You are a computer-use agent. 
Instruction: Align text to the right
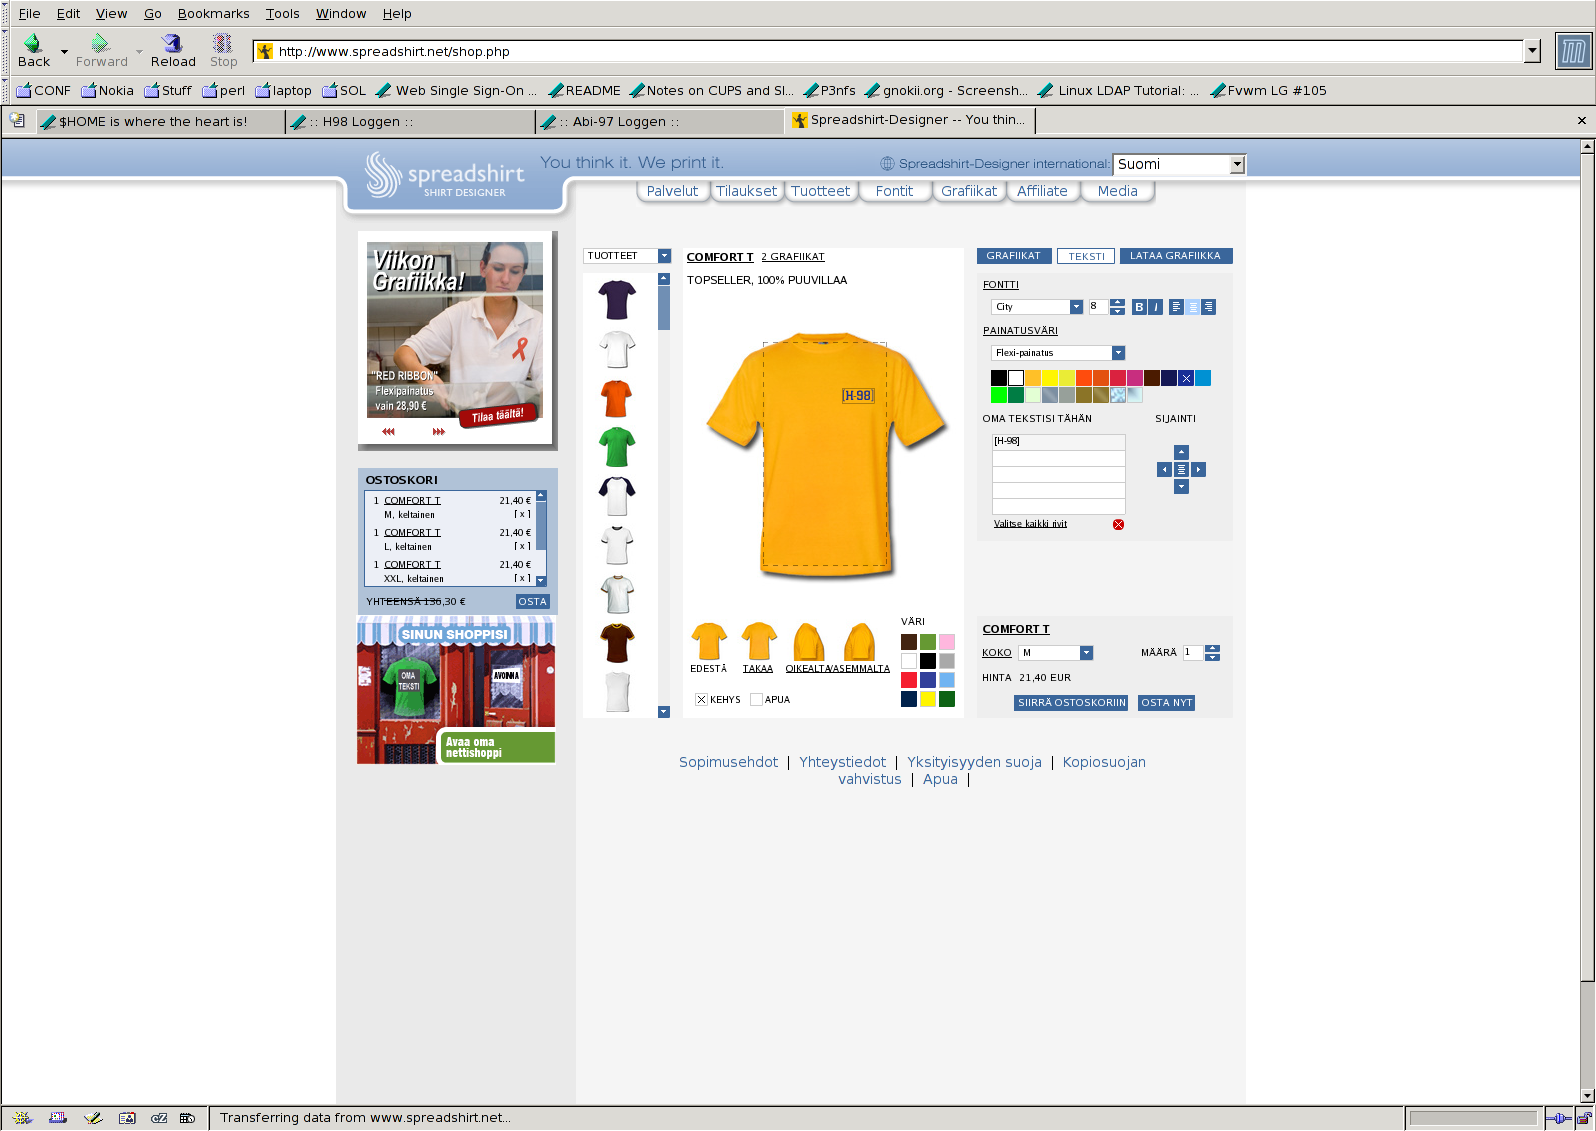1209,307
